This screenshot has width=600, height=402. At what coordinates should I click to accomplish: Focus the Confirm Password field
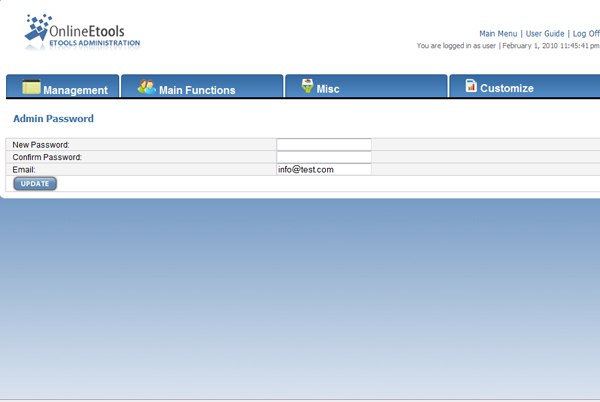pos(324,157)
